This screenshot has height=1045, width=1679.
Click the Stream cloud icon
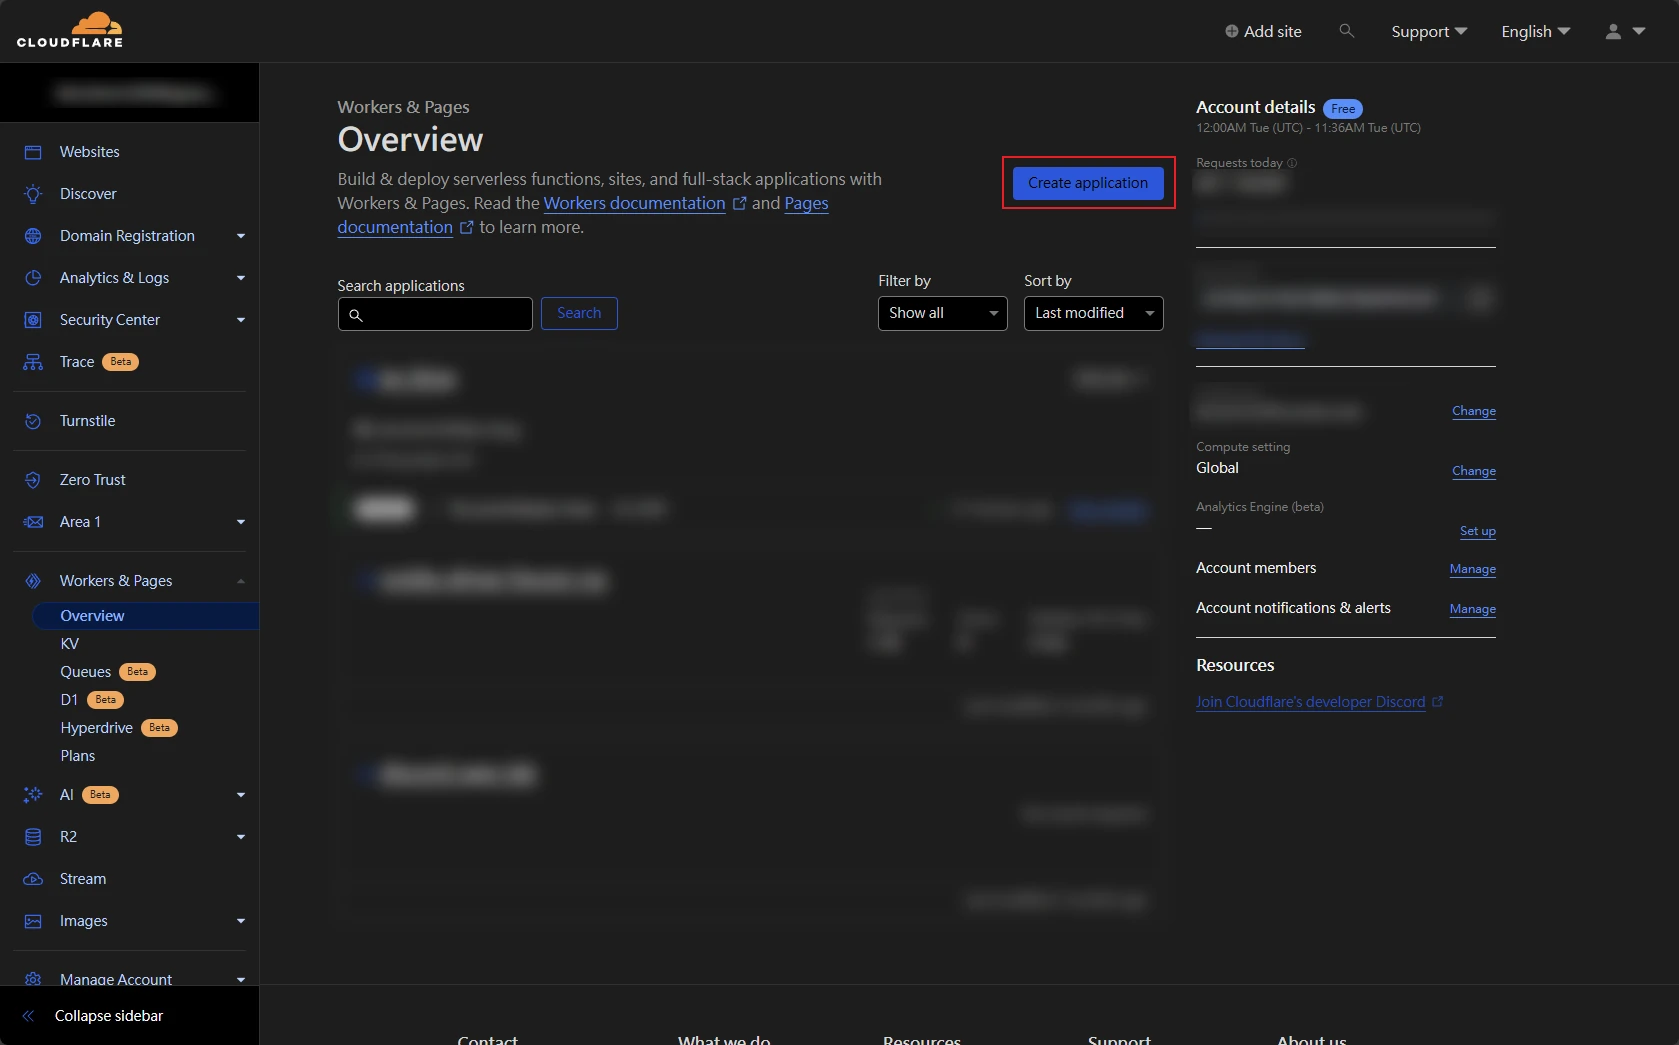(33, 879)
